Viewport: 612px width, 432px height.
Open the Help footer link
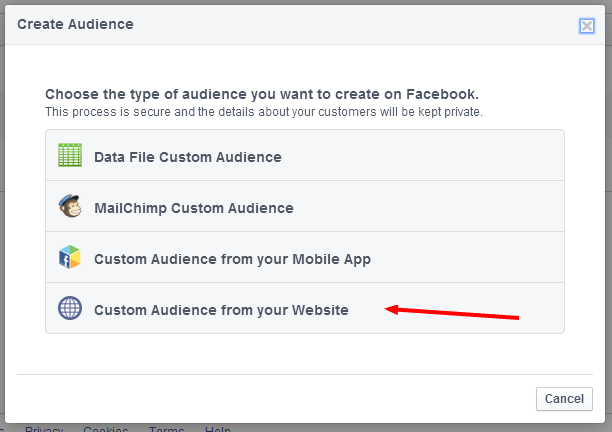coord(218,429)
